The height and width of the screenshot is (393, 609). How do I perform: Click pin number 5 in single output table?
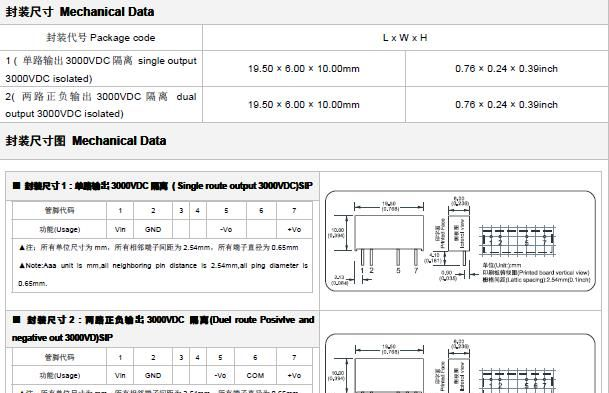click(226, 210)
